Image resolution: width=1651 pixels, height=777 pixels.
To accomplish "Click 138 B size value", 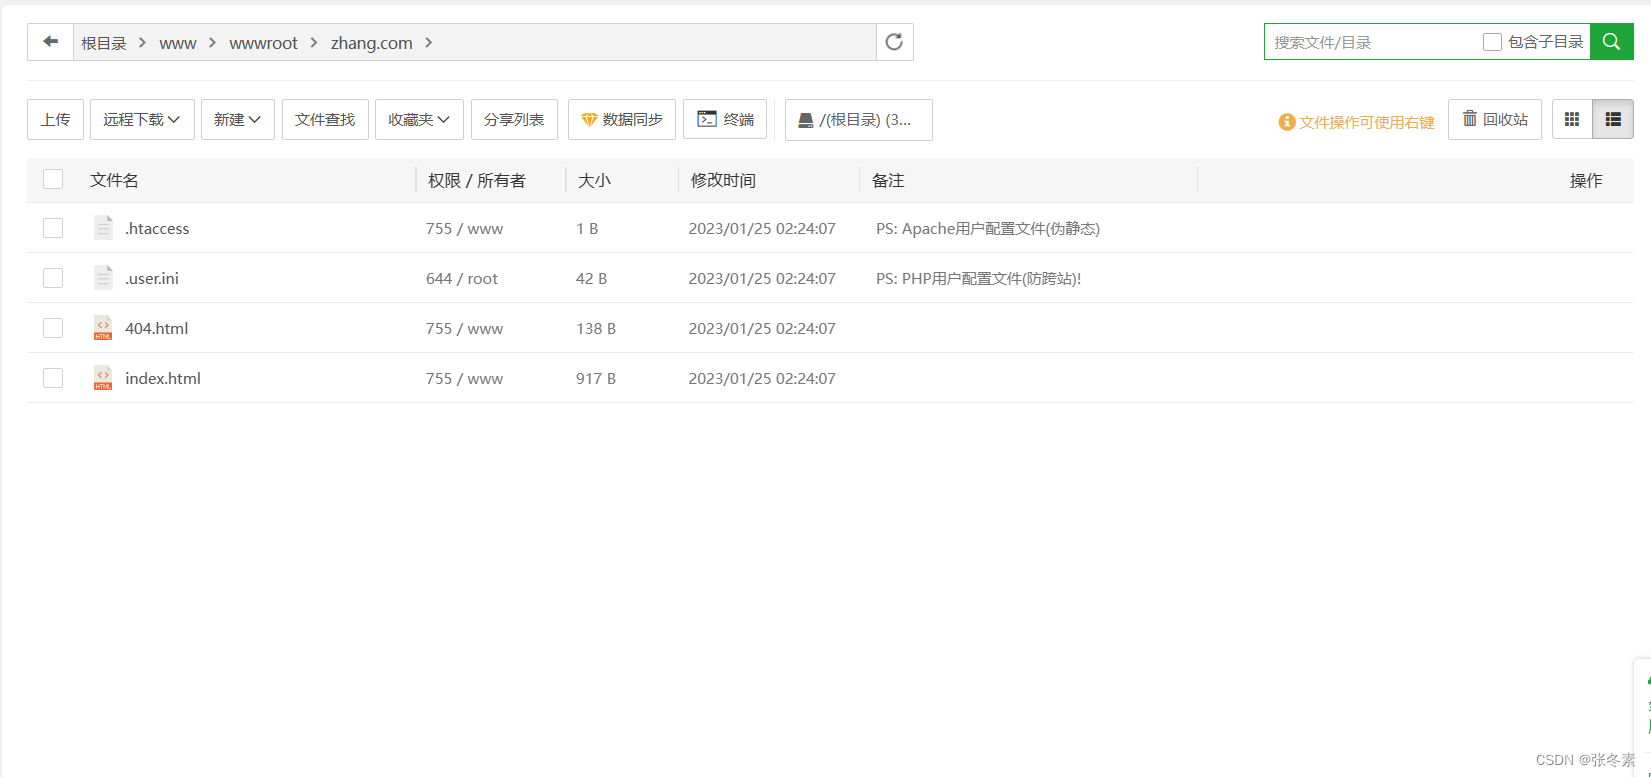I will (596, 328).
